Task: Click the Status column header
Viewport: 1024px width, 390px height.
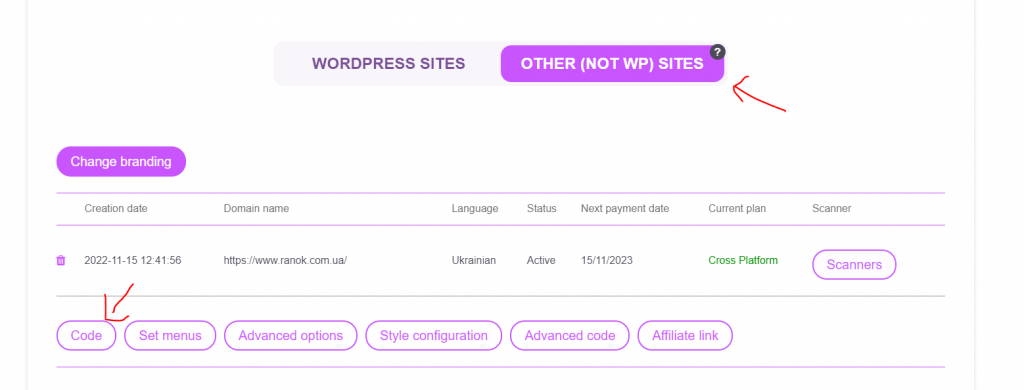Action: pos(541,208)
